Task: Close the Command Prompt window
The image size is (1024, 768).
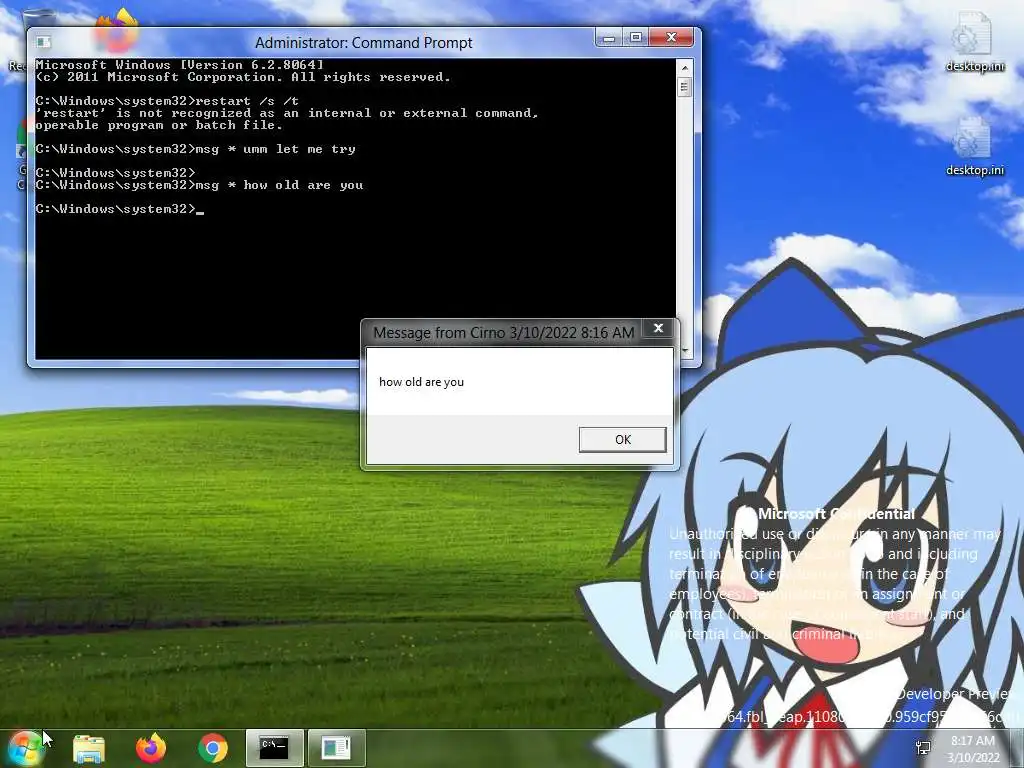Action: (x=671, y=38)
